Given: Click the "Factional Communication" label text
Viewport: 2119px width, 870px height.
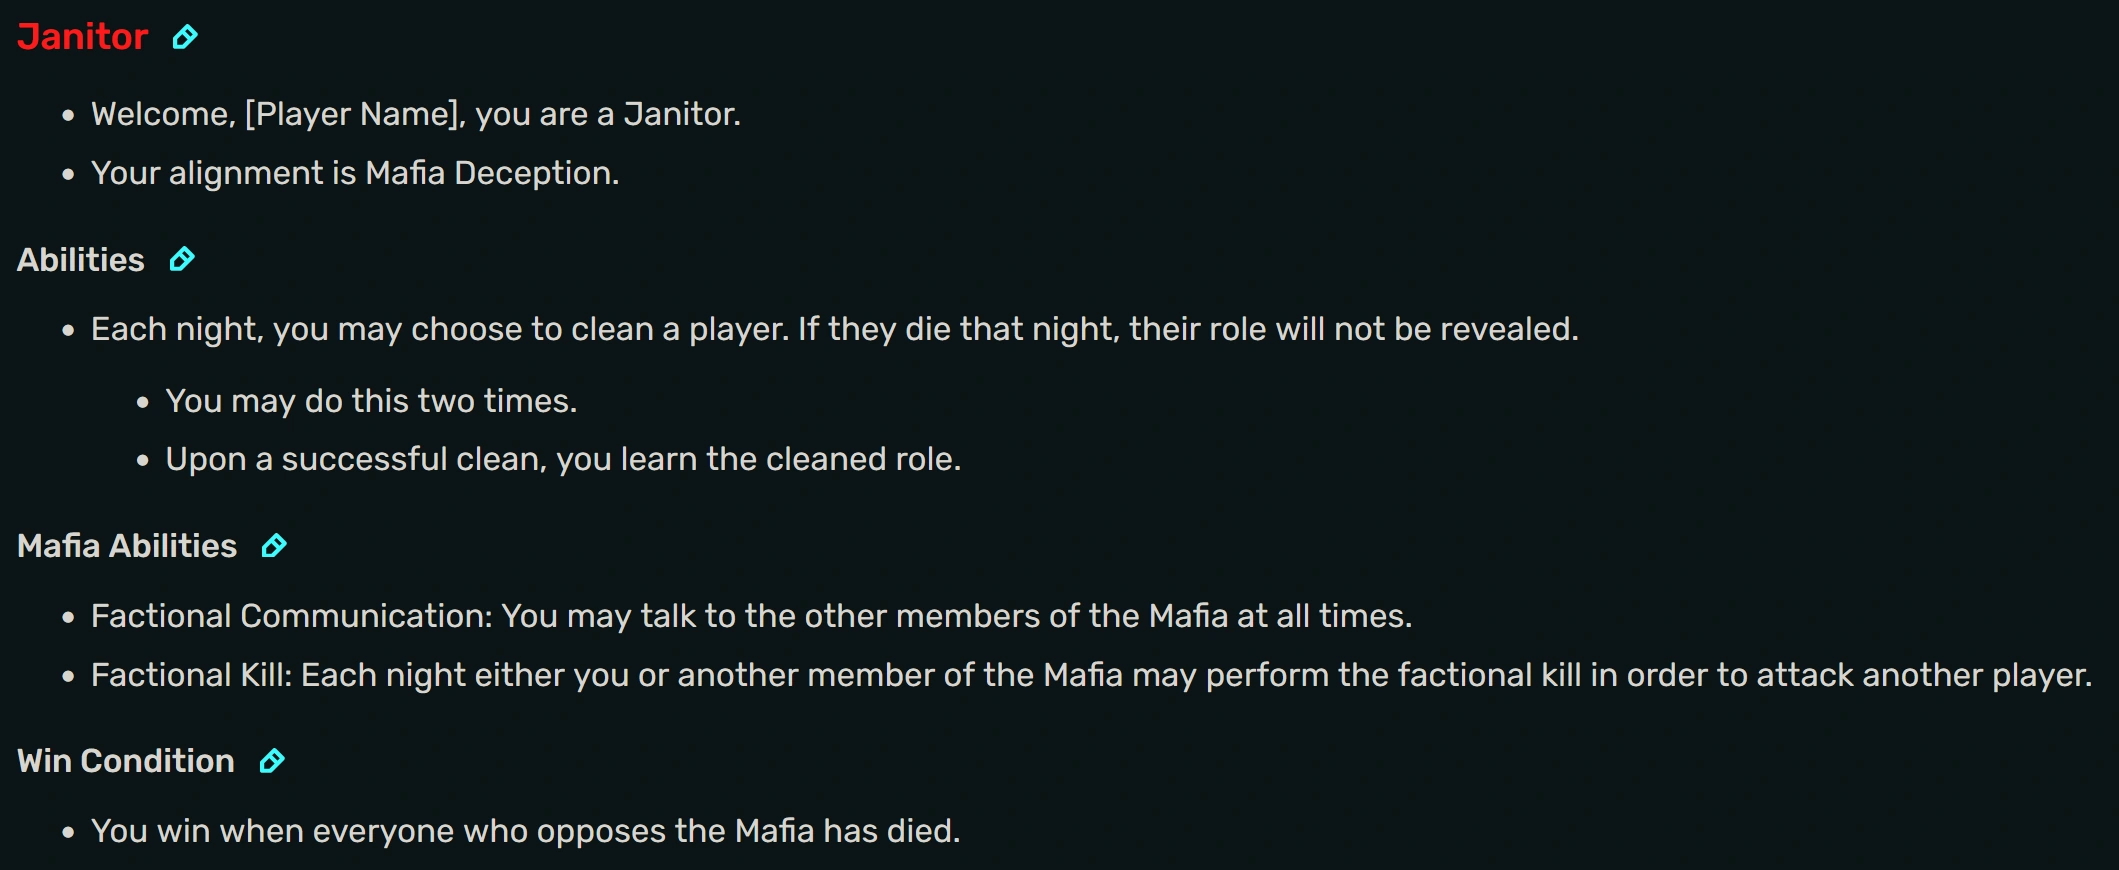Looking at the screenshot, I should 292,616.
